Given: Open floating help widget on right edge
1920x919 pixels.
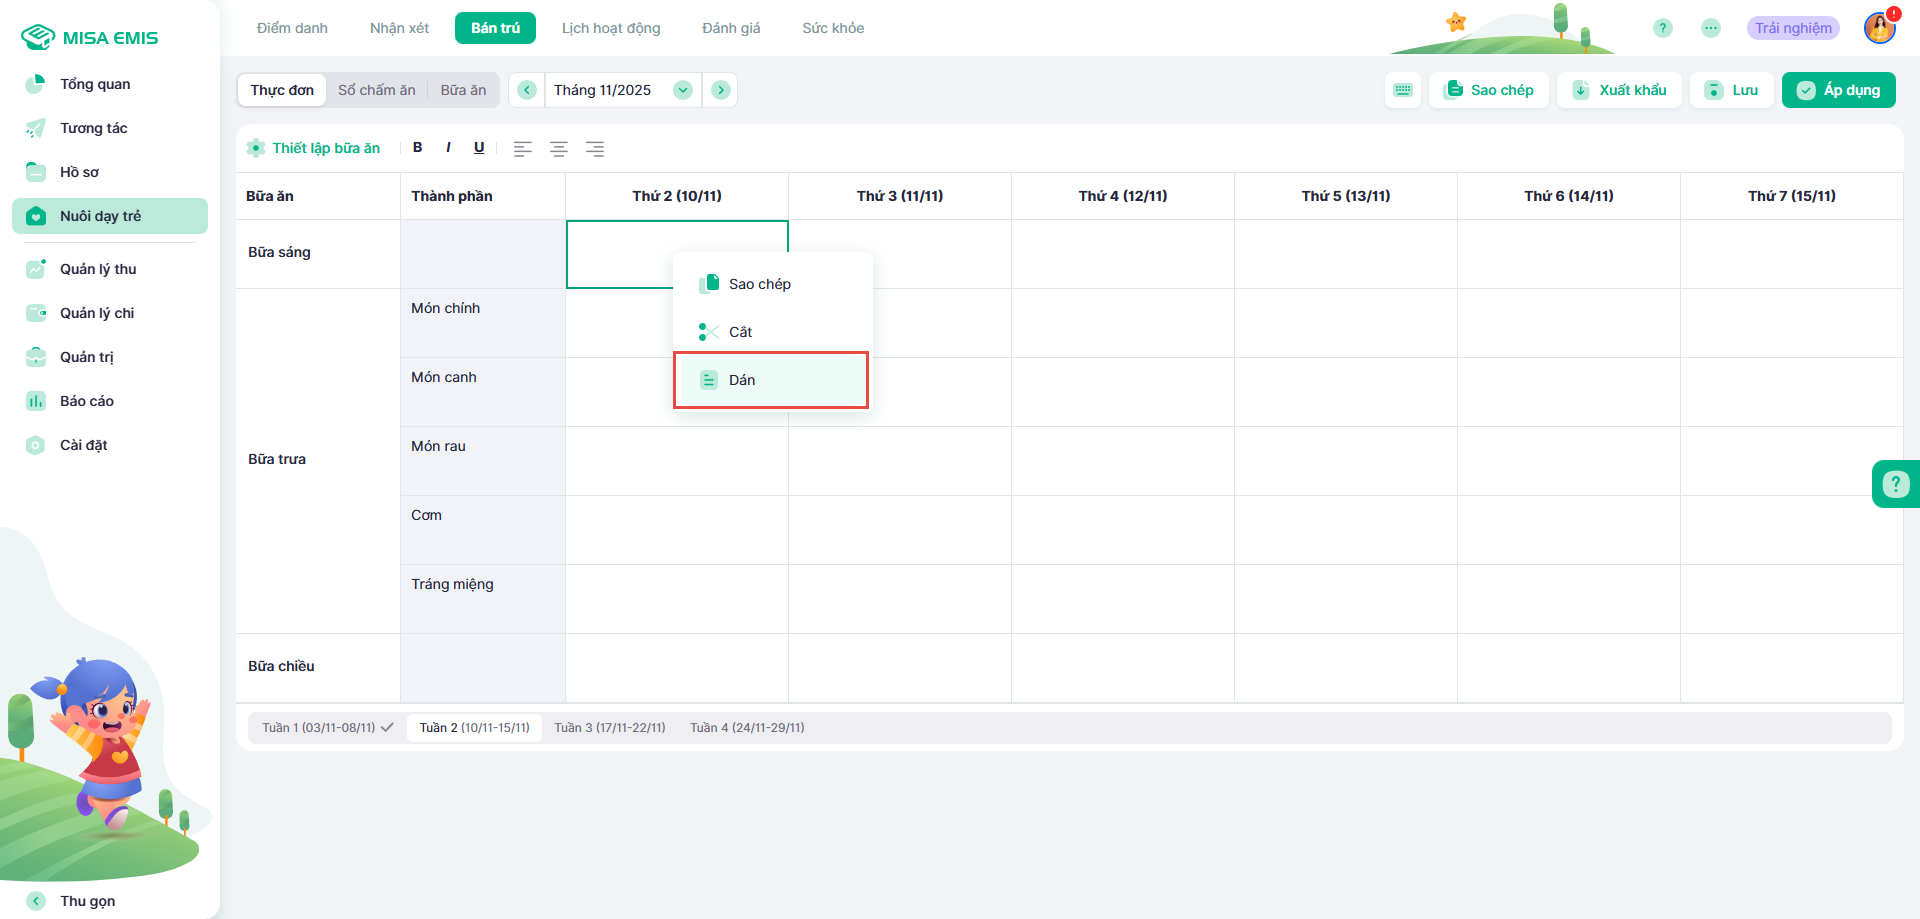Looking at the screenshot, I should (x=1895, y=484).
